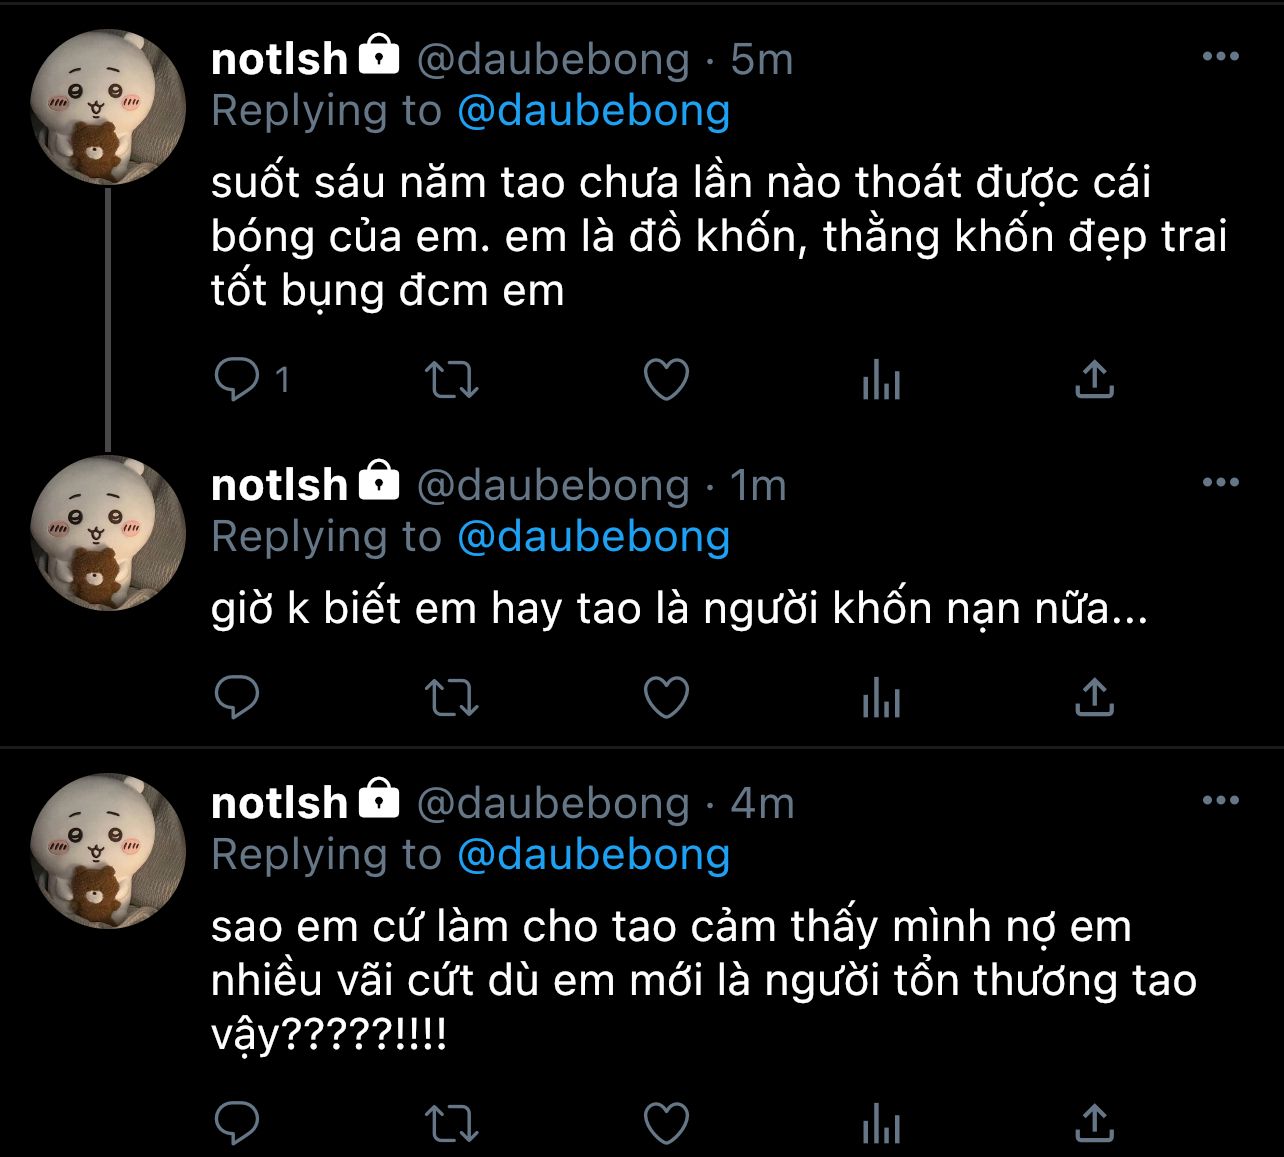Viewport: 1284px width, 1157px height.
Task: Open @daubebong mention in the 4m tweet
Action: click(593, 855)
